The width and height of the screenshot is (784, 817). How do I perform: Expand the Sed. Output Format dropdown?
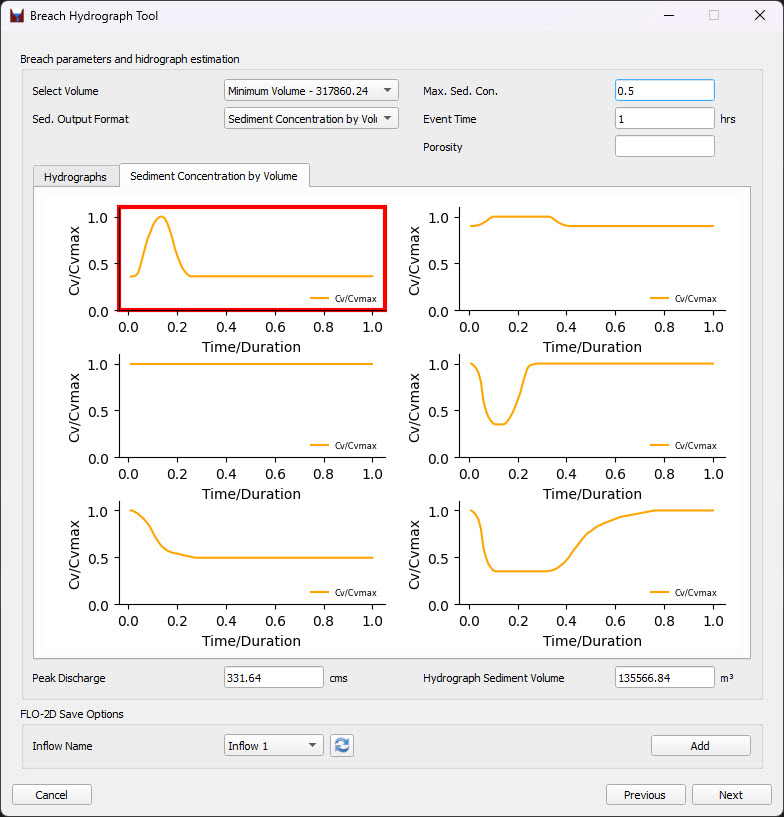coord(311,119)
